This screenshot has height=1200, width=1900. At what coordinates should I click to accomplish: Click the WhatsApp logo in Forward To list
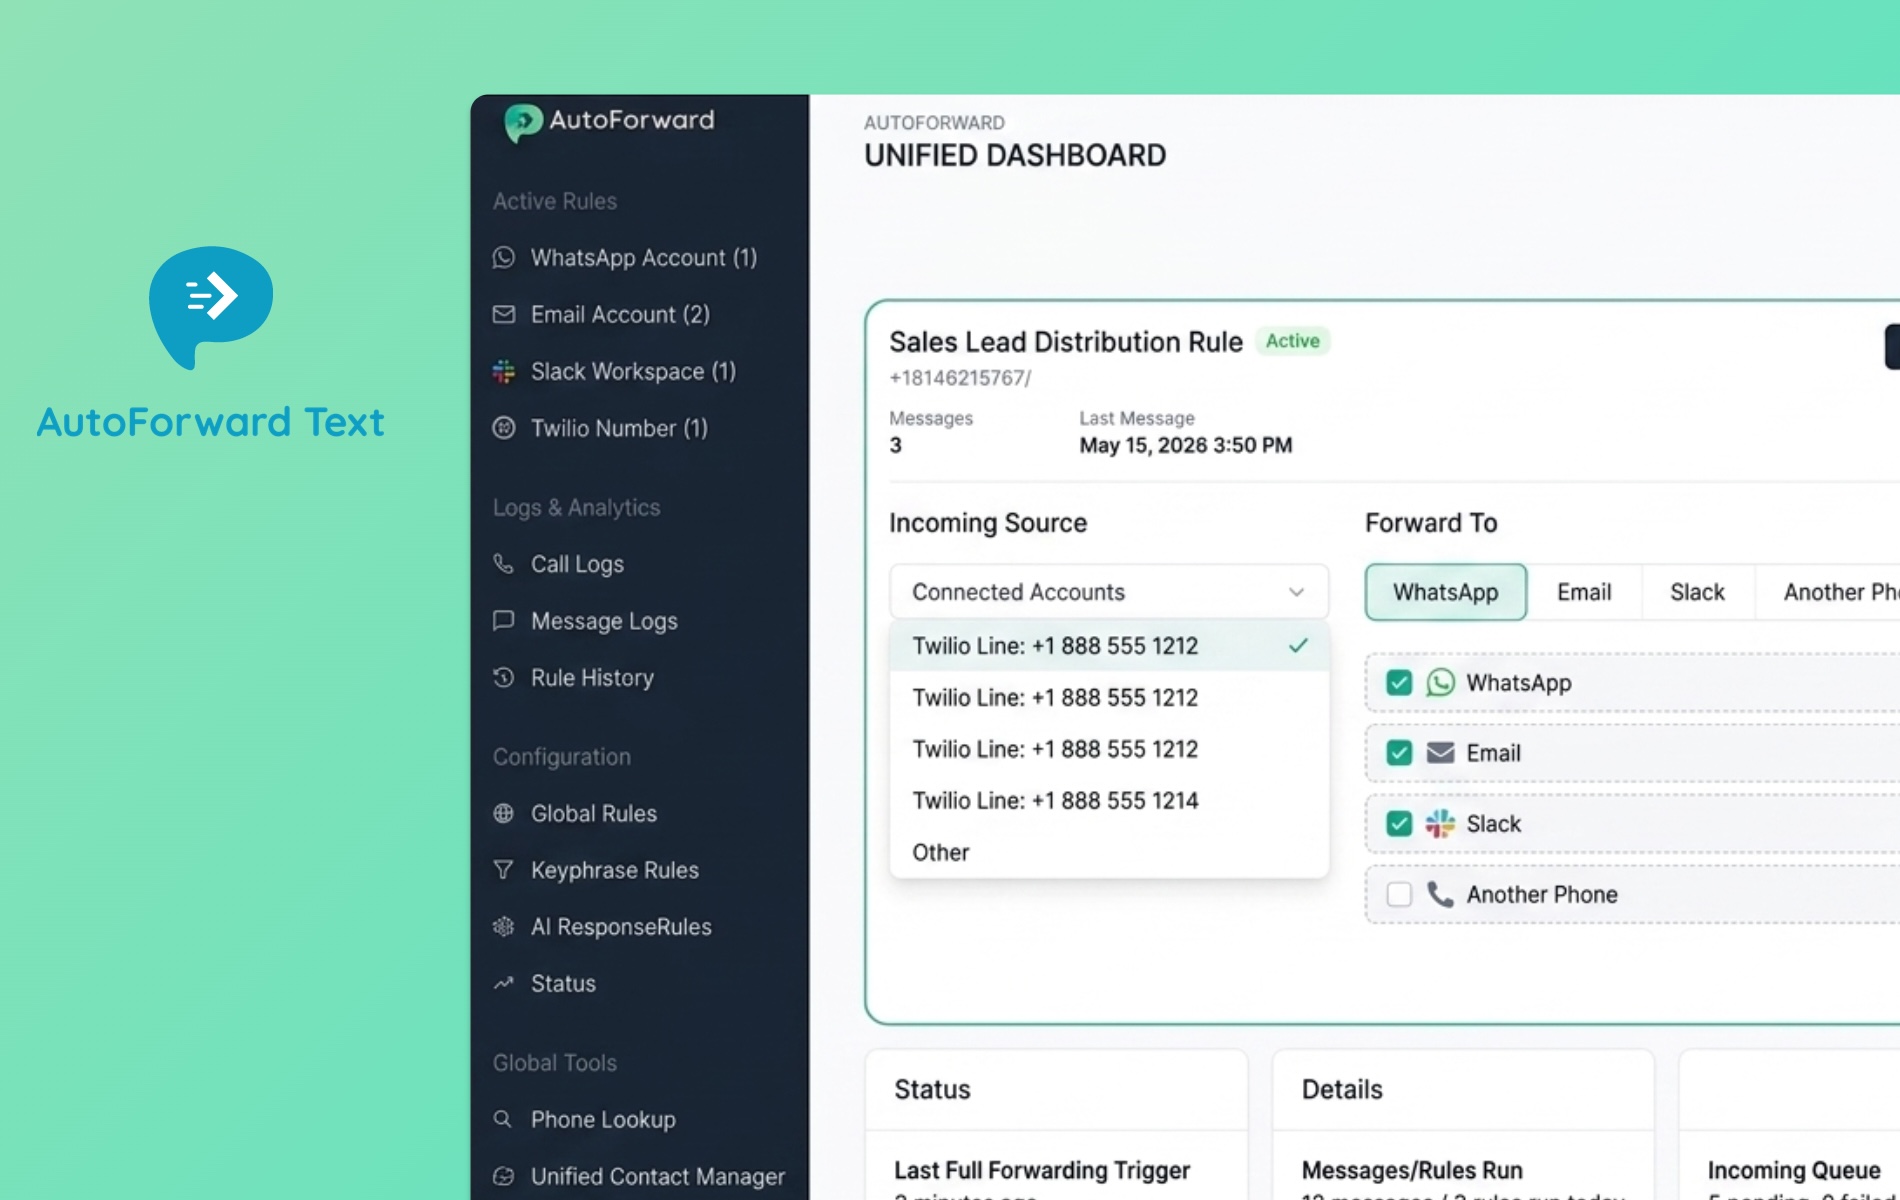pyautogui.click(x=1440, y=683)
